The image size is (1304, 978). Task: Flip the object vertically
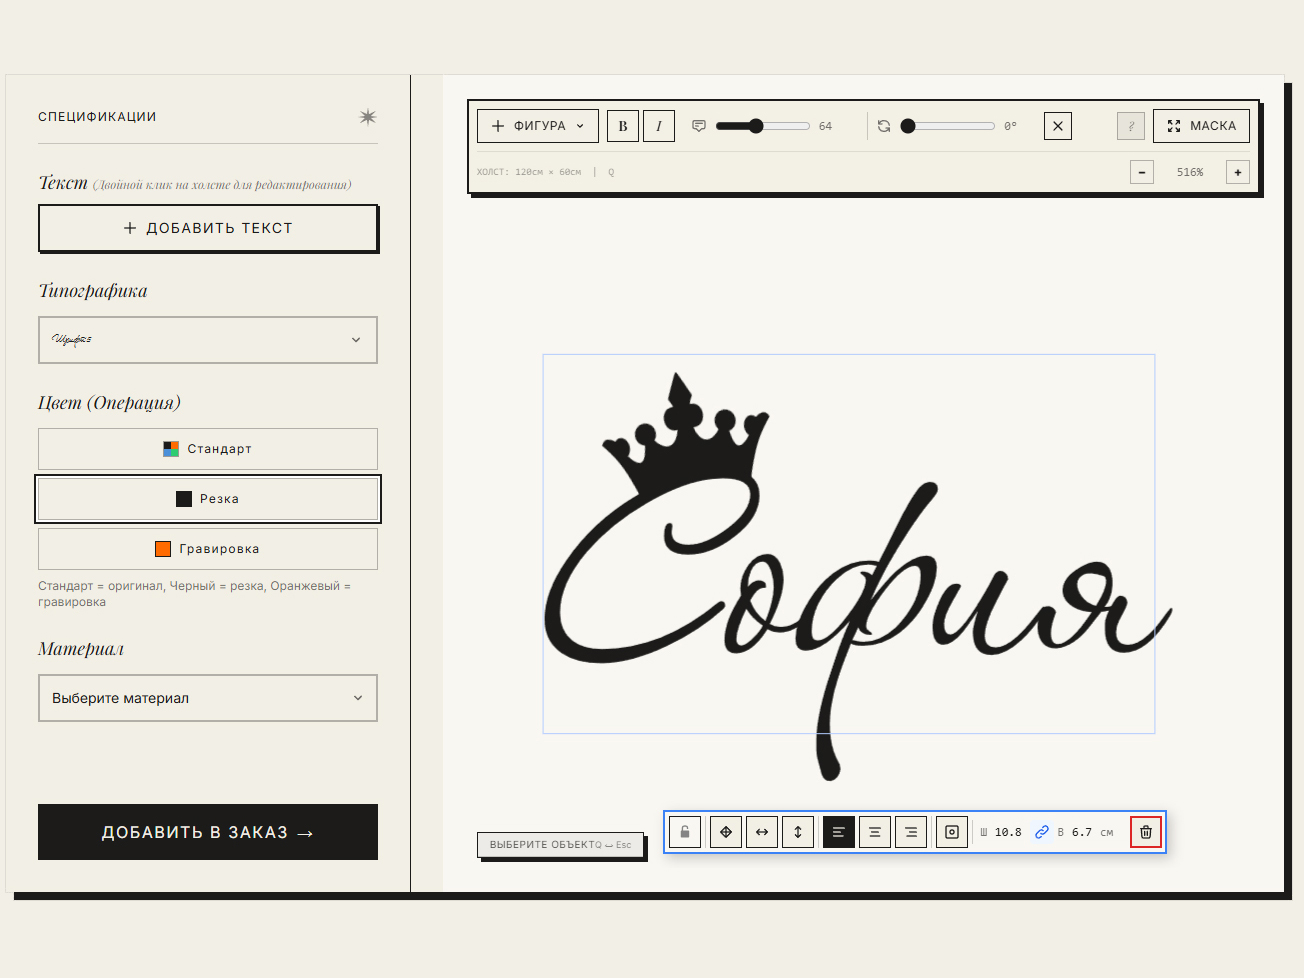pos(798,832)
